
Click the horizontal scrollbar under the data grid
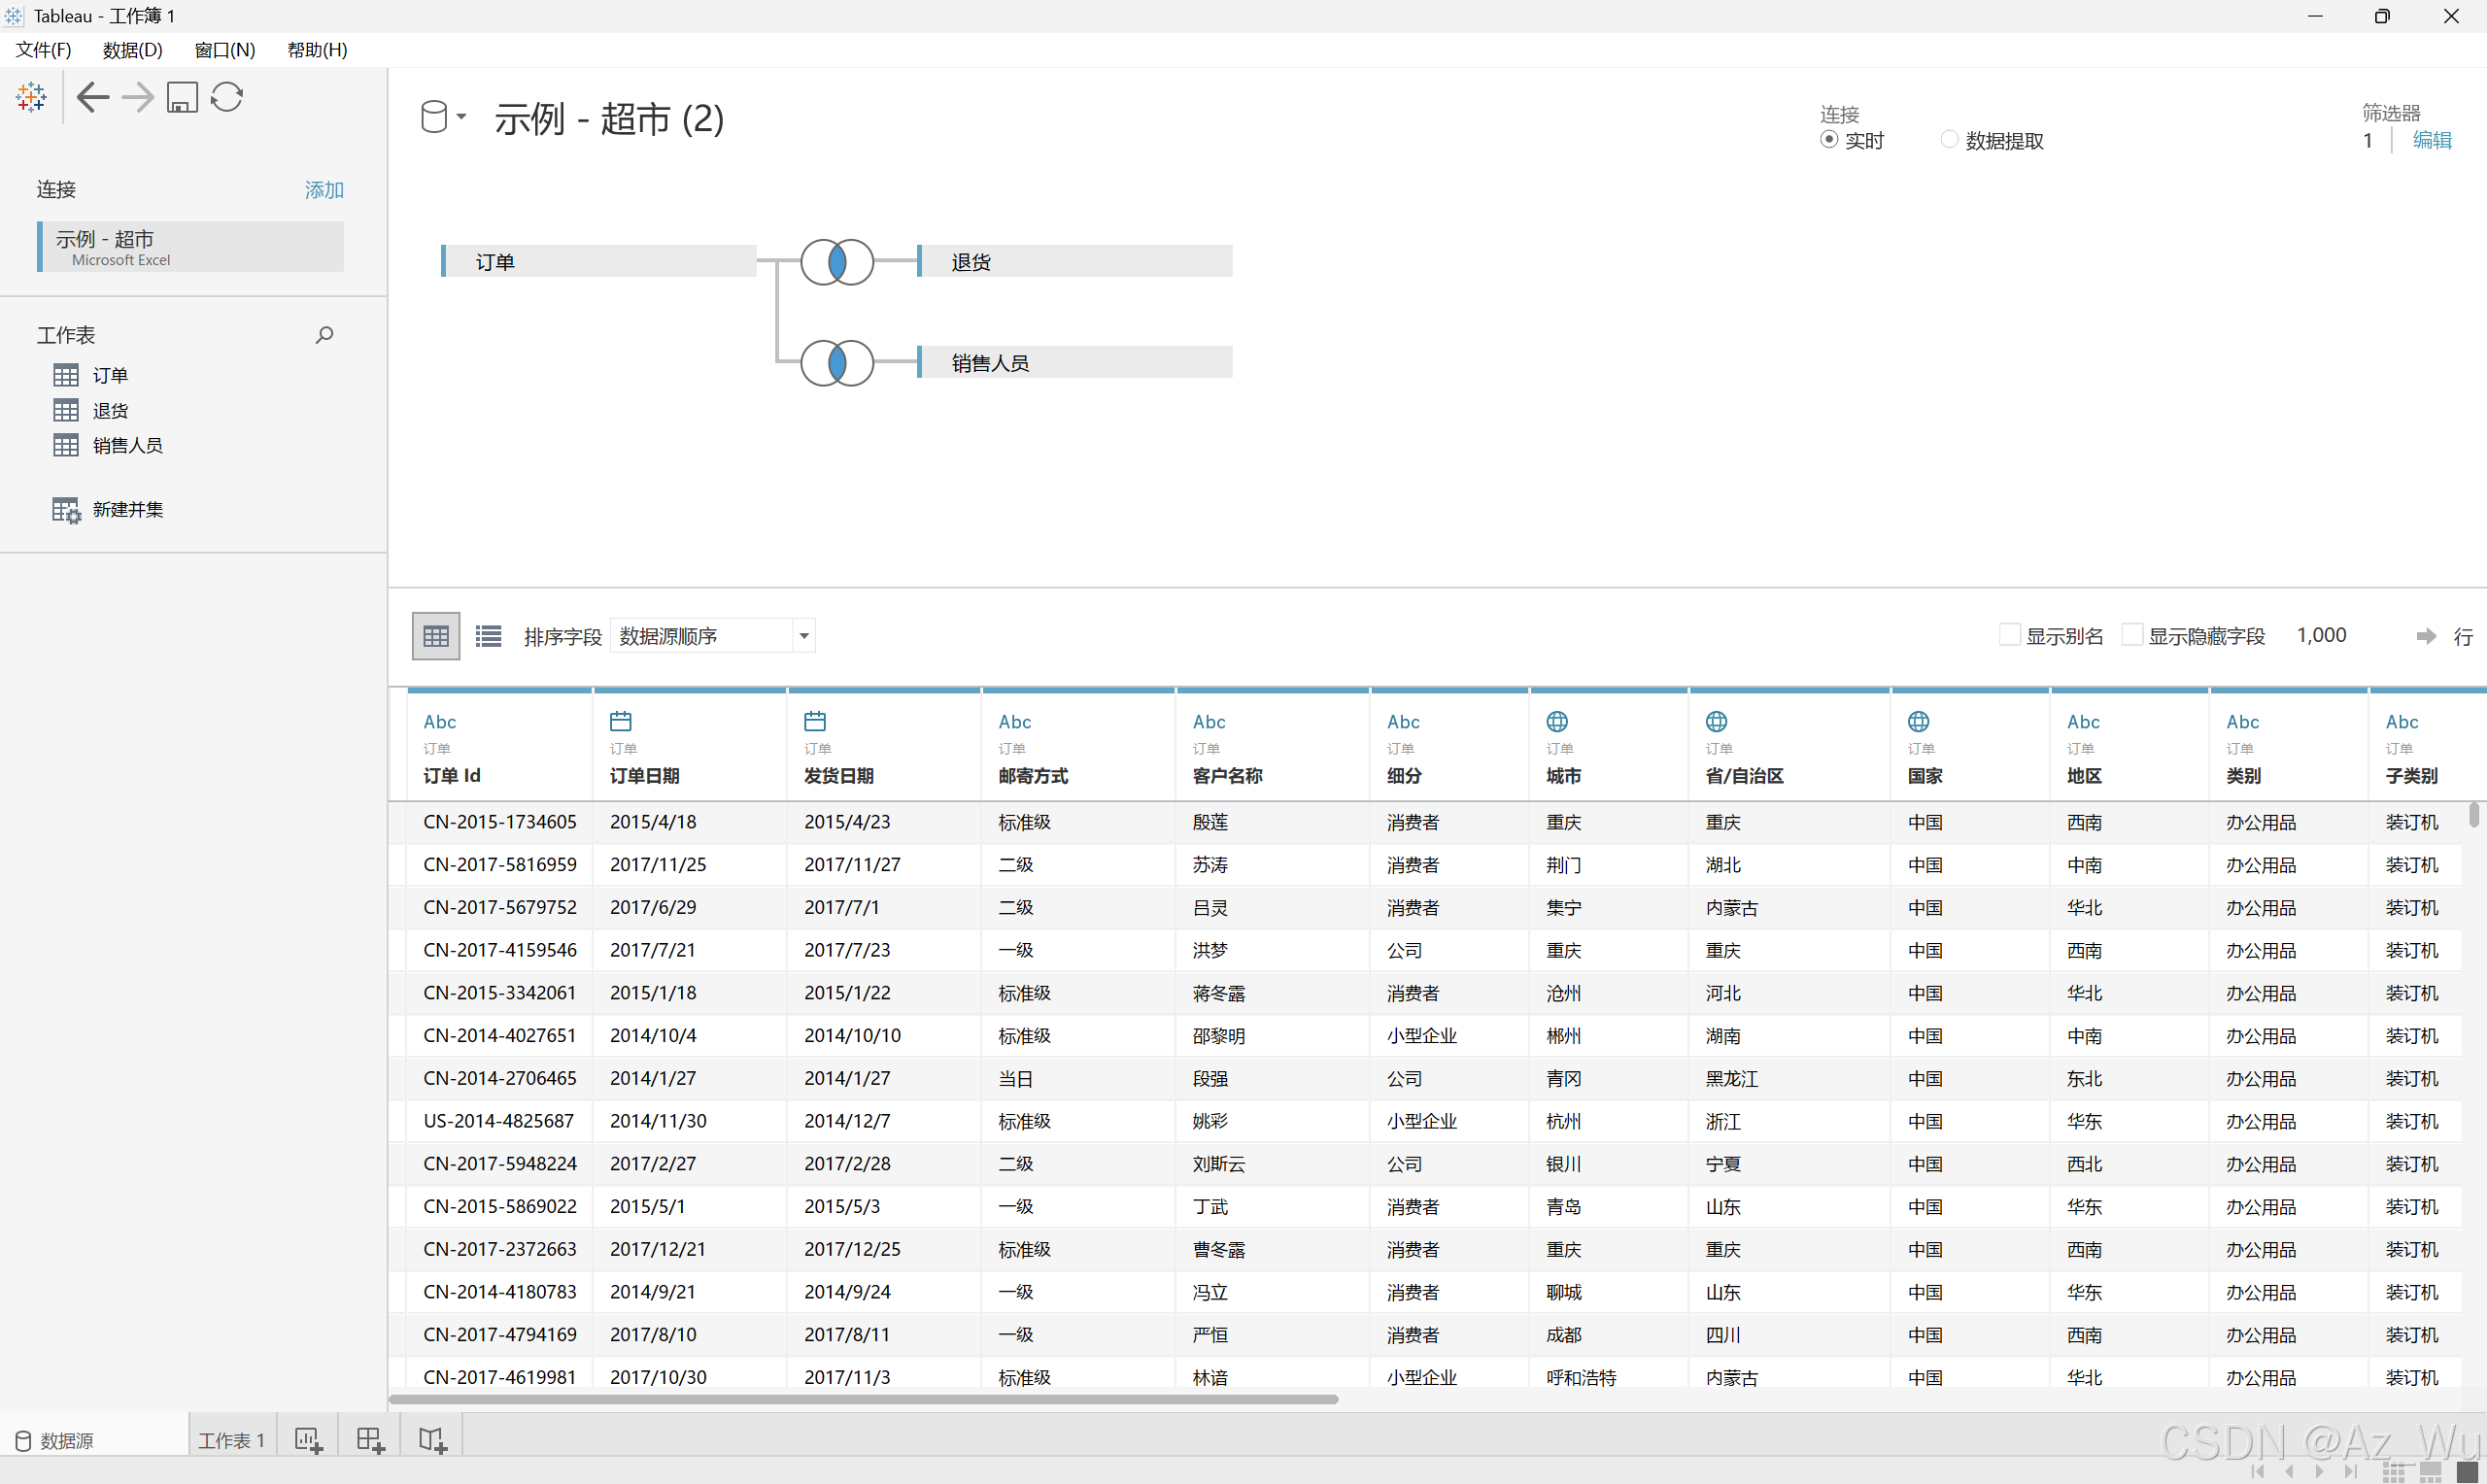(x=862, y=1399)
